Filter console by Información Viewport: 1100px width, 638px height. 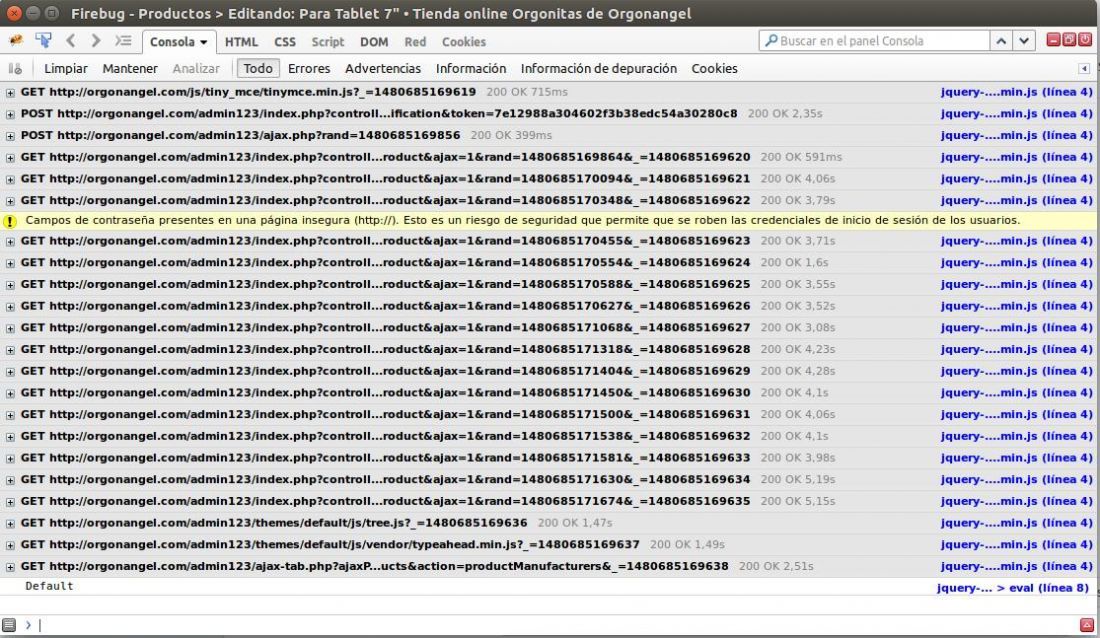click(x=471, y=68)
